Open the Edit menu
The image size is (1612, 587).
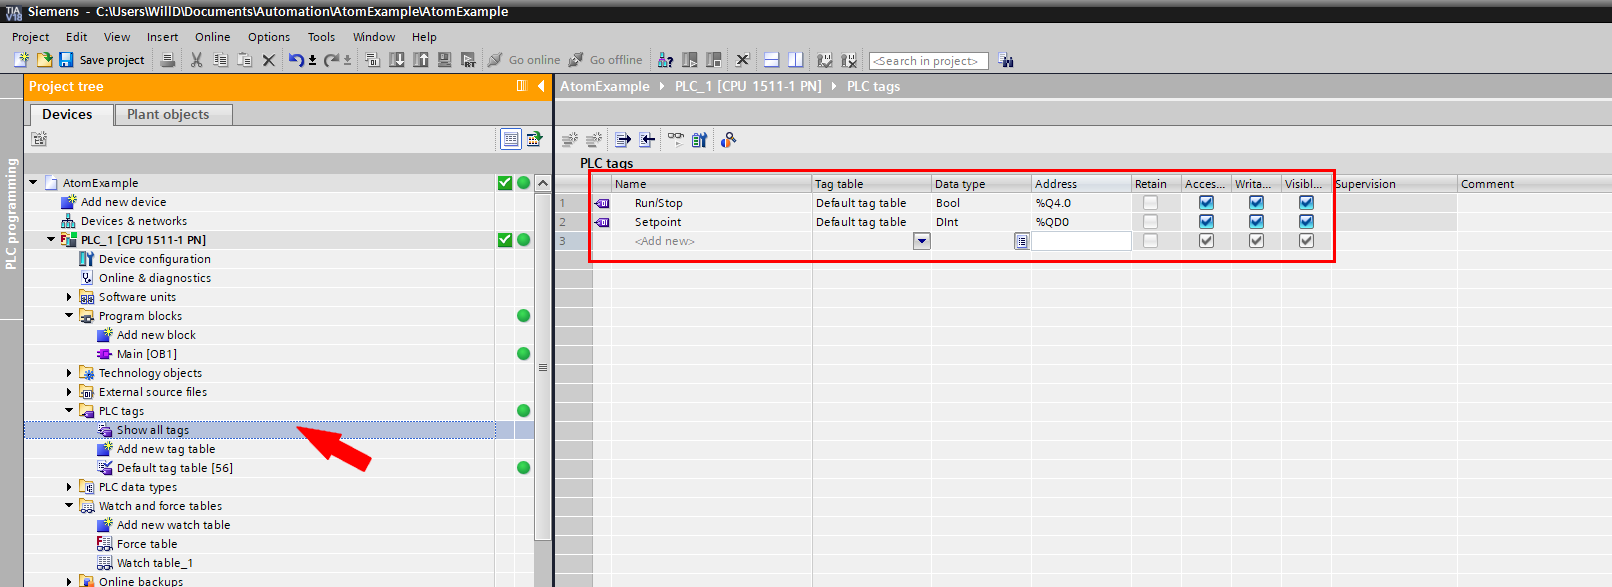[x=77, y=37]
